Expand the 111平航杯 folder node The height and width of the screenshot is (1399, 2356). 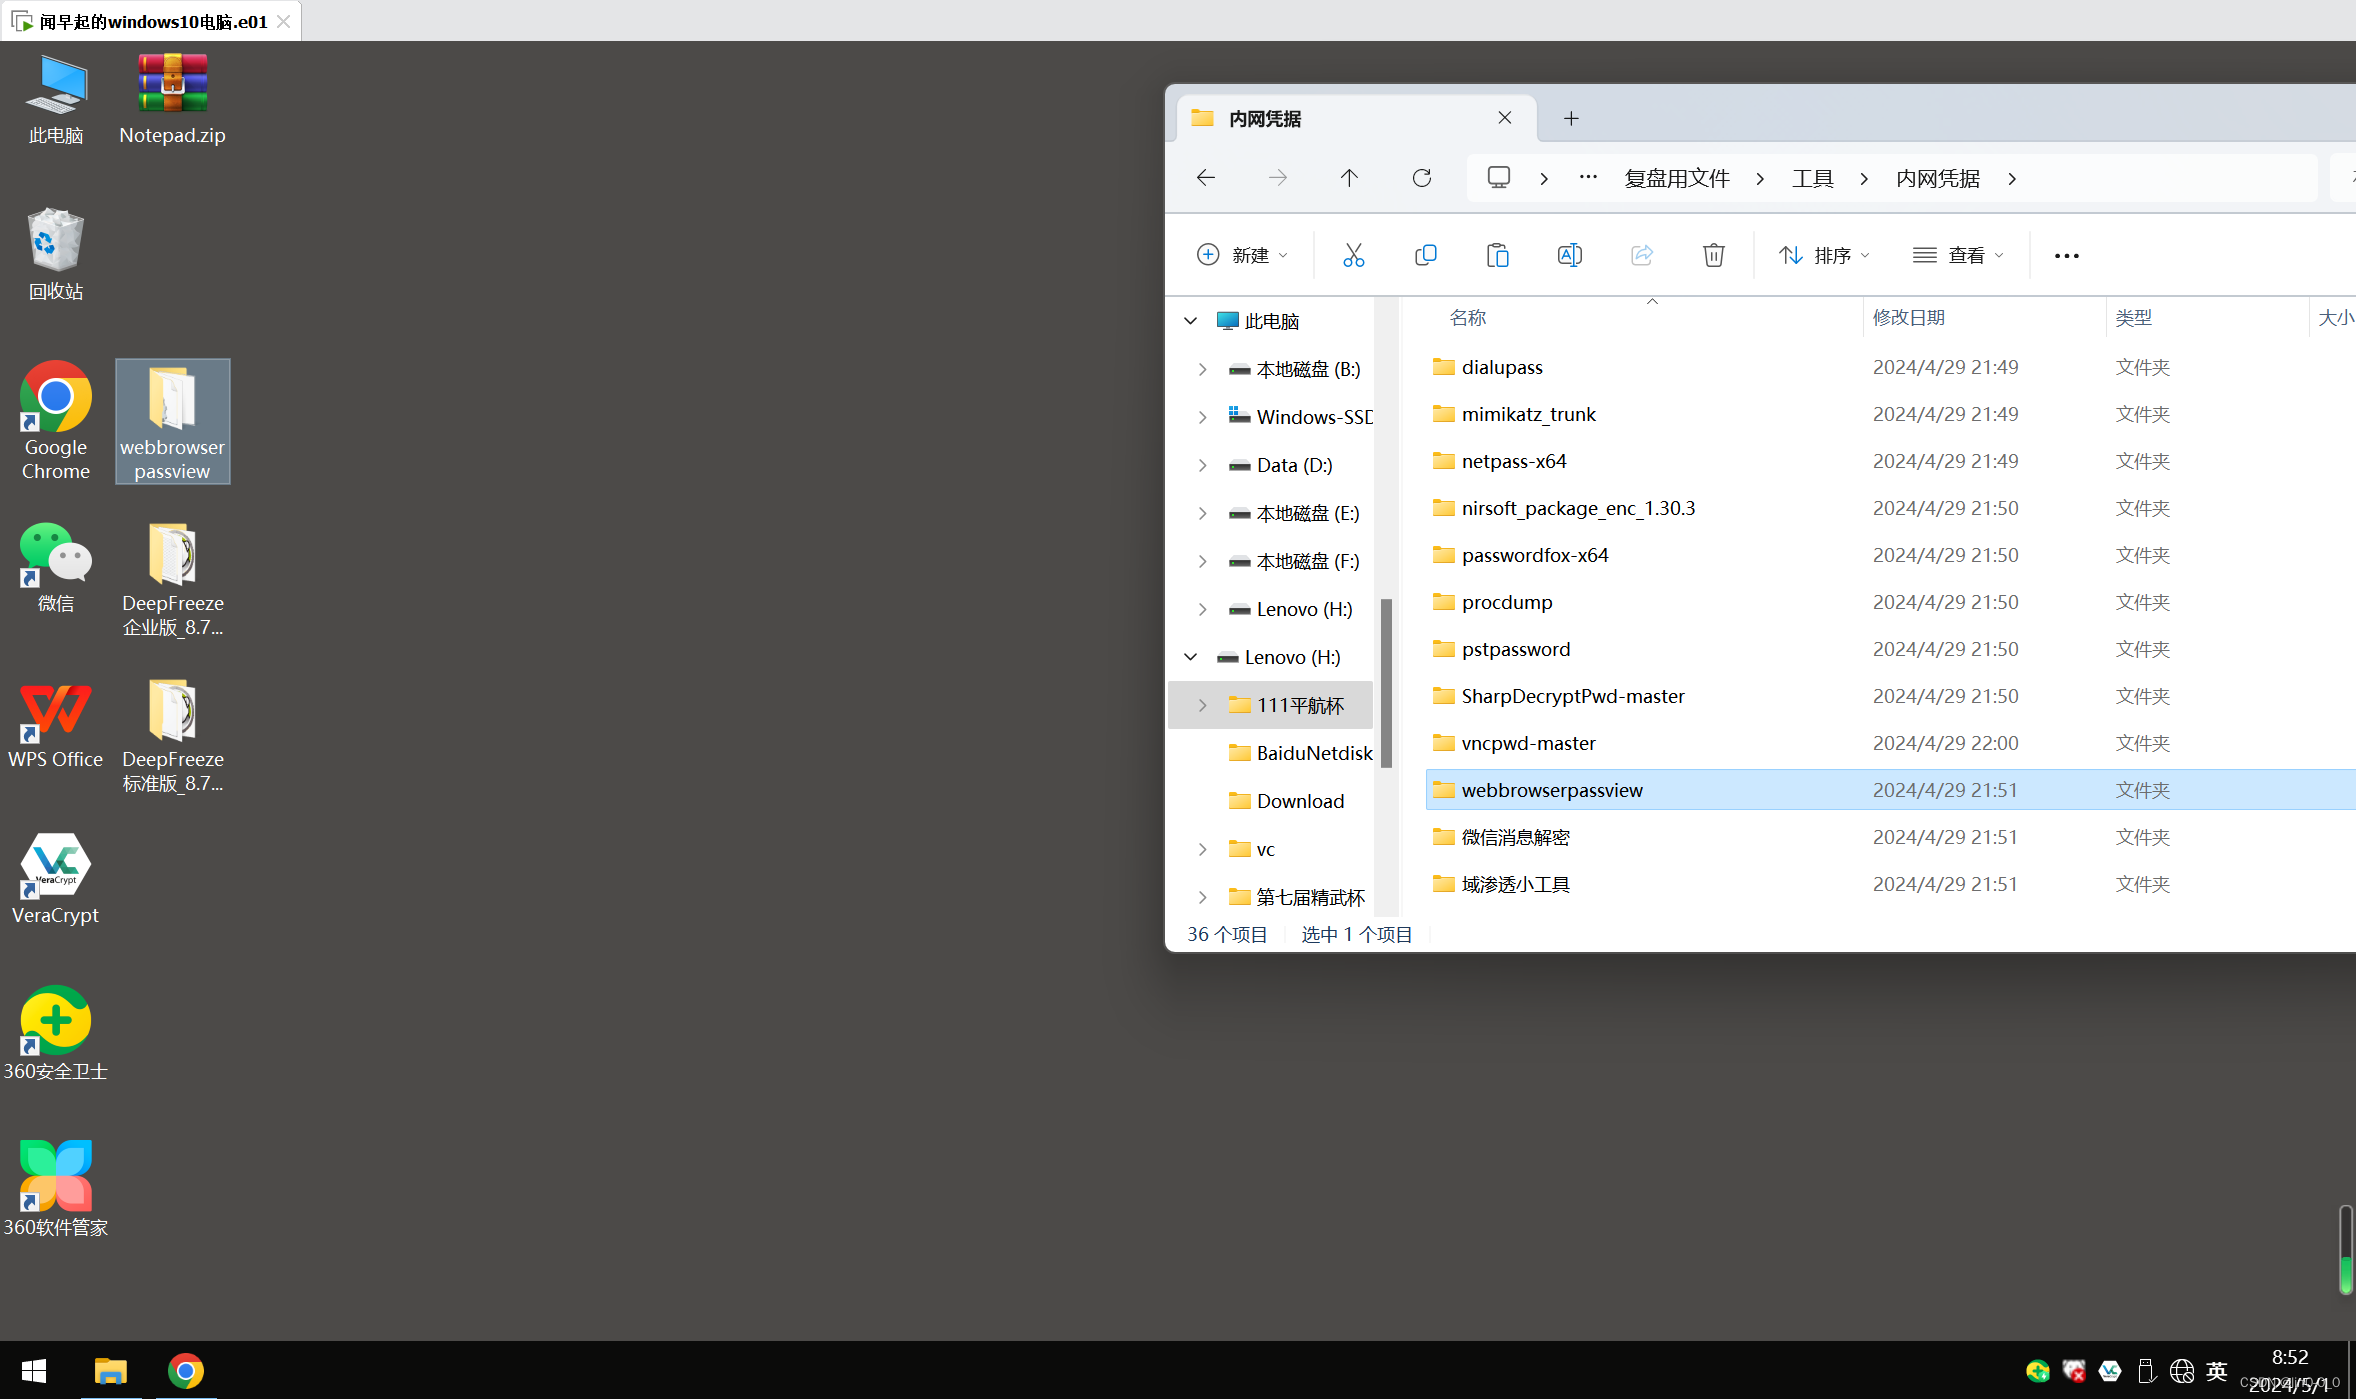pyautogui.click(x=1202, y=705)
